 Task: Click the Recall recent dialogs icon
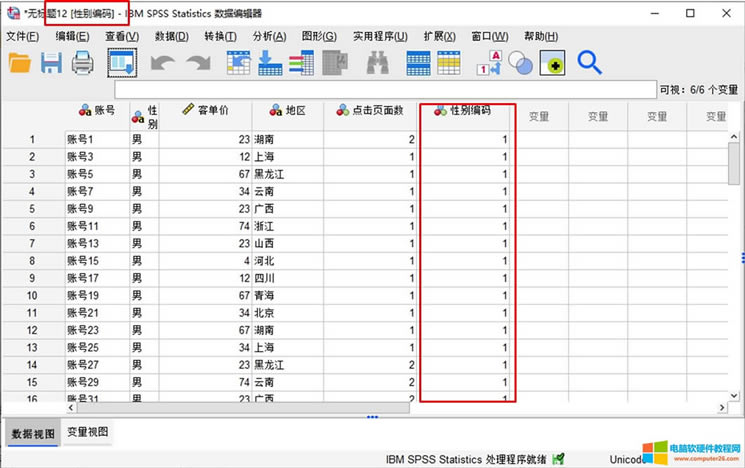pyautogui.click(x=121, y=63)
